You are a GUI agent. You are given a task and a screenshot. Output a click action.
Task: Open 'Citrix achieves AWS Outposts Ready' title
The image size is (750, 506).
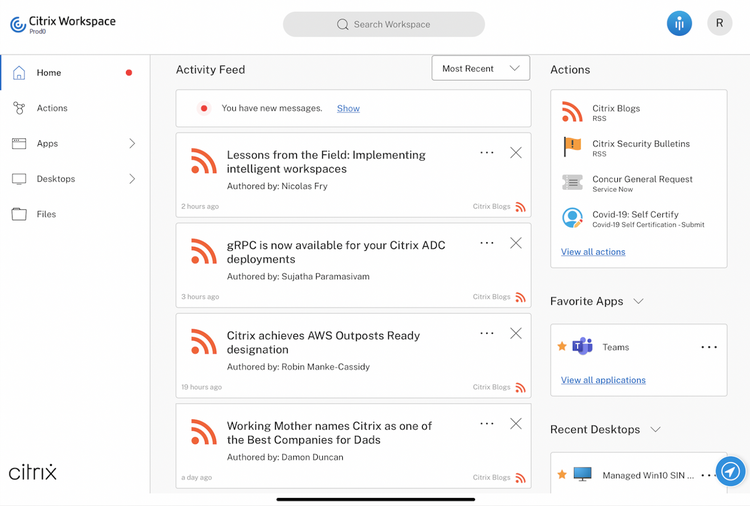pos(323,342)
